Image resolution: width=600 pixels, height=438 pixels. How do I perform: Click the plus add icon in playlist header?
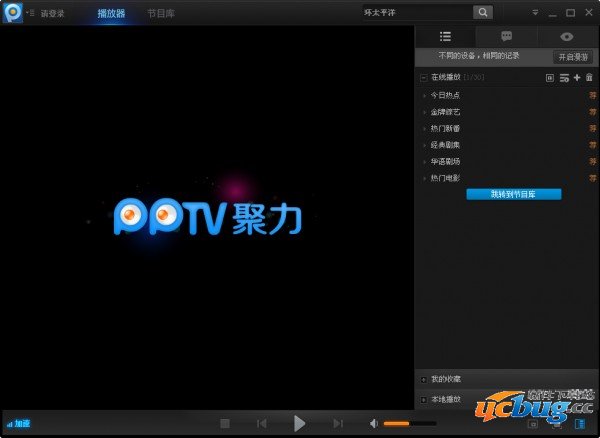coord(577,78)
